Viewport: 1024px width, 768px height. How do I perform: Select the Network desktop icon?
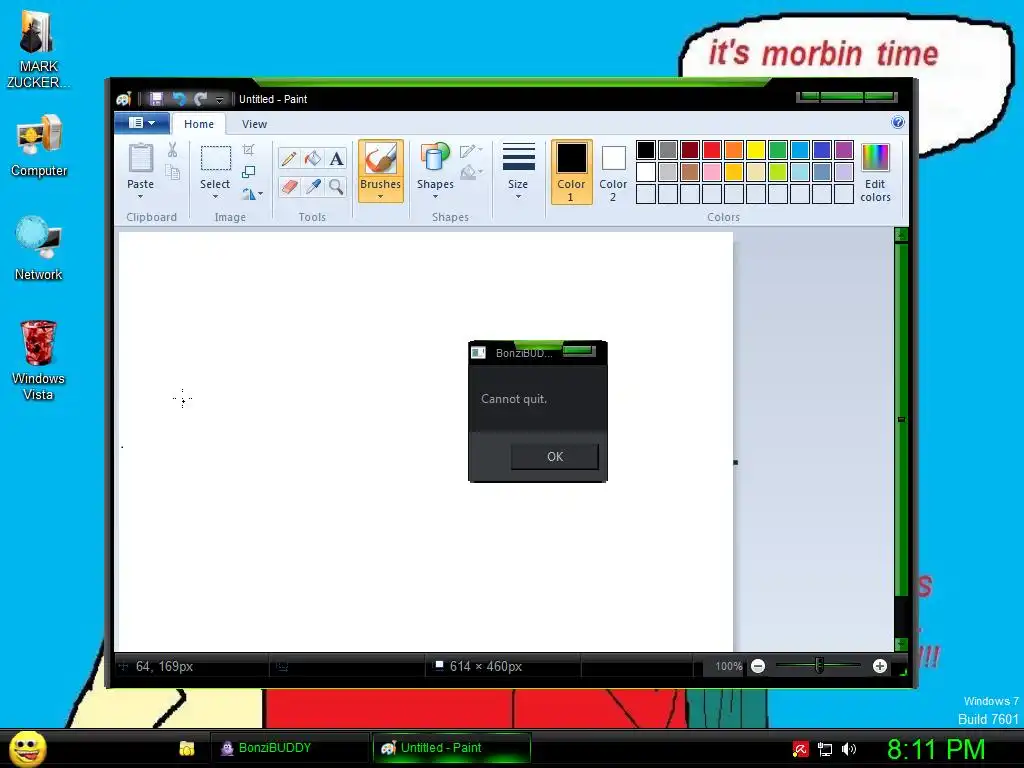coord(39,248)
